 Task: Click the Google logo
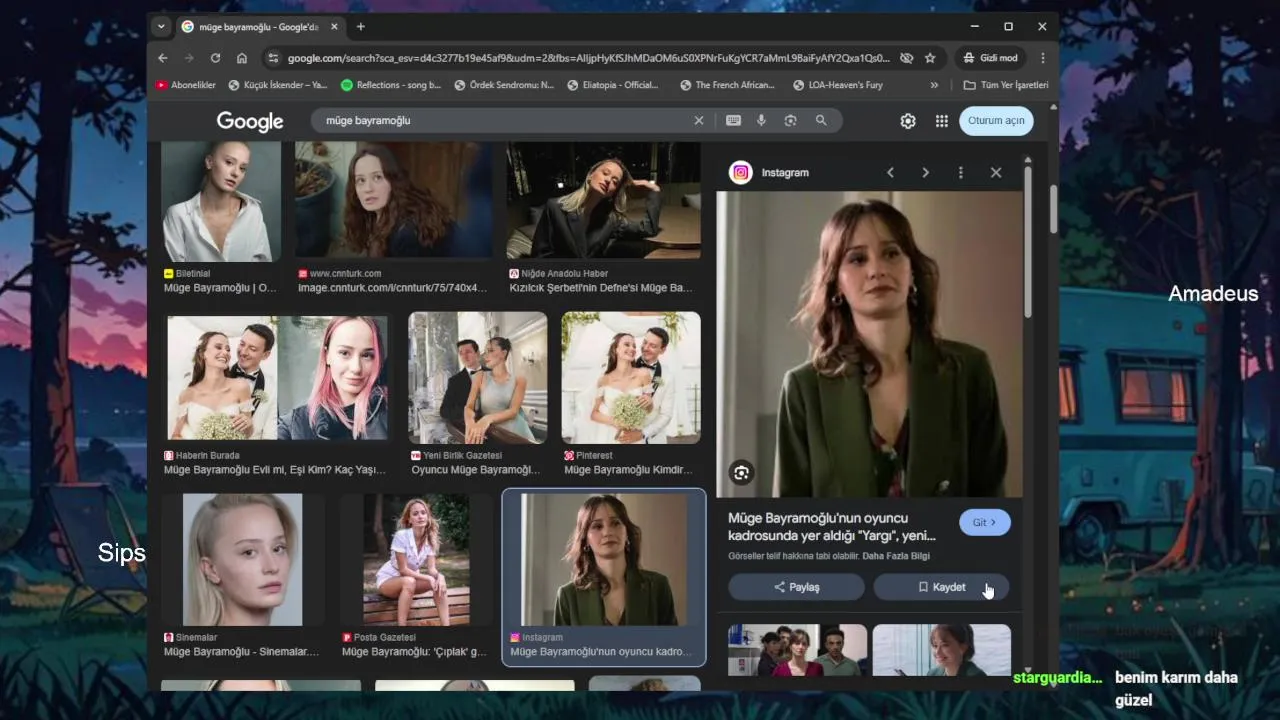(x=250, y=122)
